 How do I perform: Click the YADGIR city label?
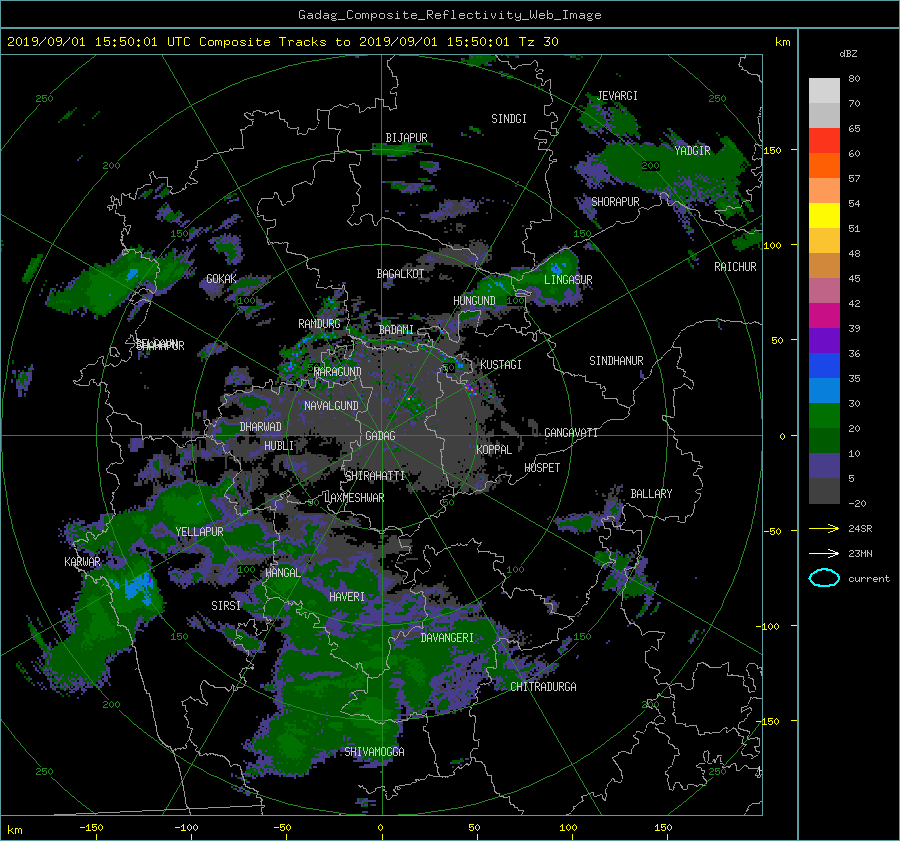(x=692, y=151)
